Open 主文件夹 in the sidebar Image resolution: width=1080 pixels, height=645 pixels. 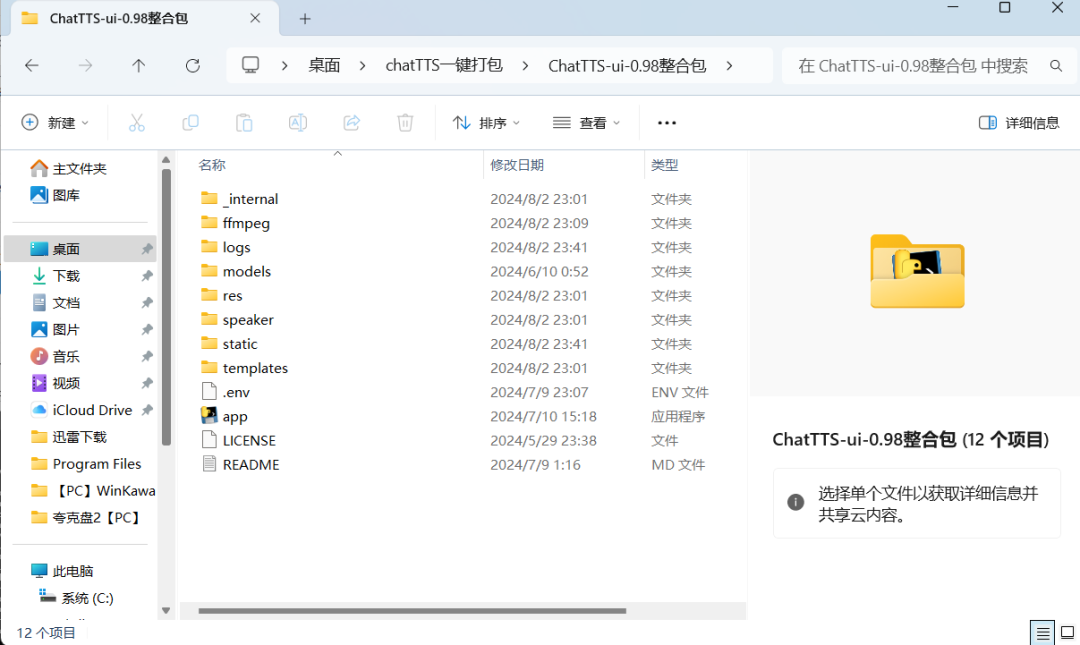pyautogui.click(x=69, y=168)
